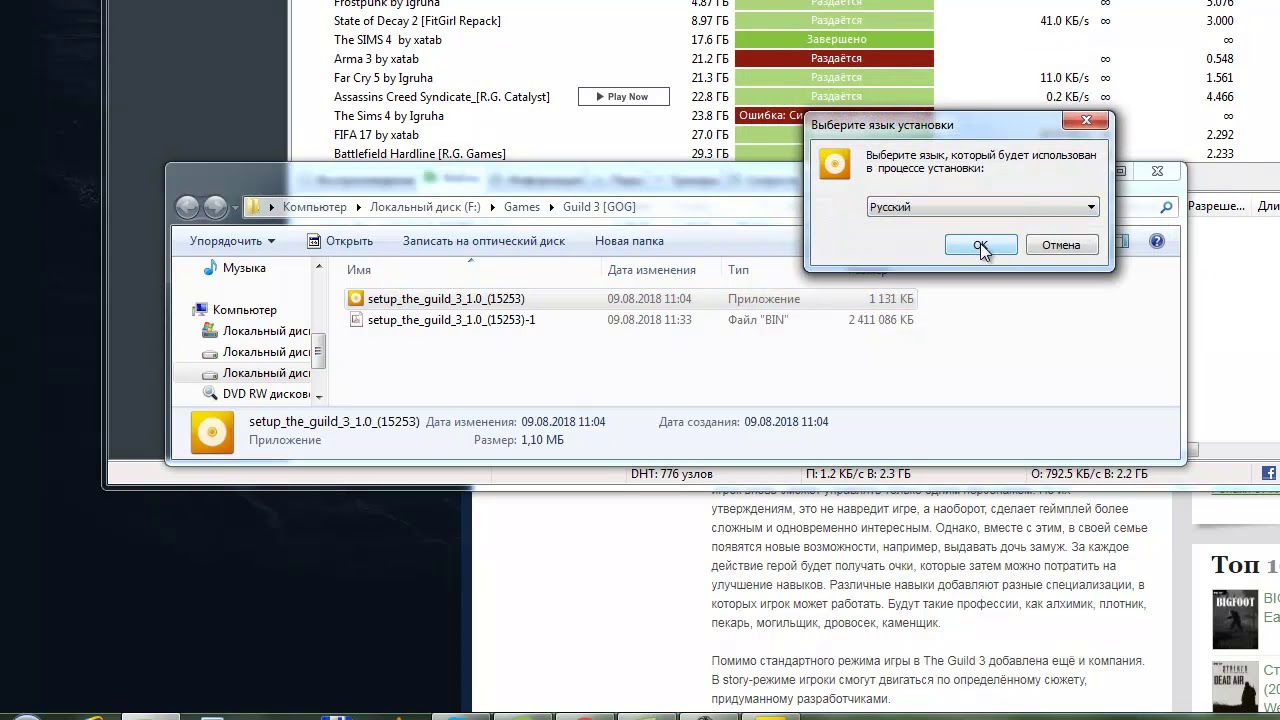Click the DHT: 776 узлов status entry
Screen dimensions: 1280x720
672,474
